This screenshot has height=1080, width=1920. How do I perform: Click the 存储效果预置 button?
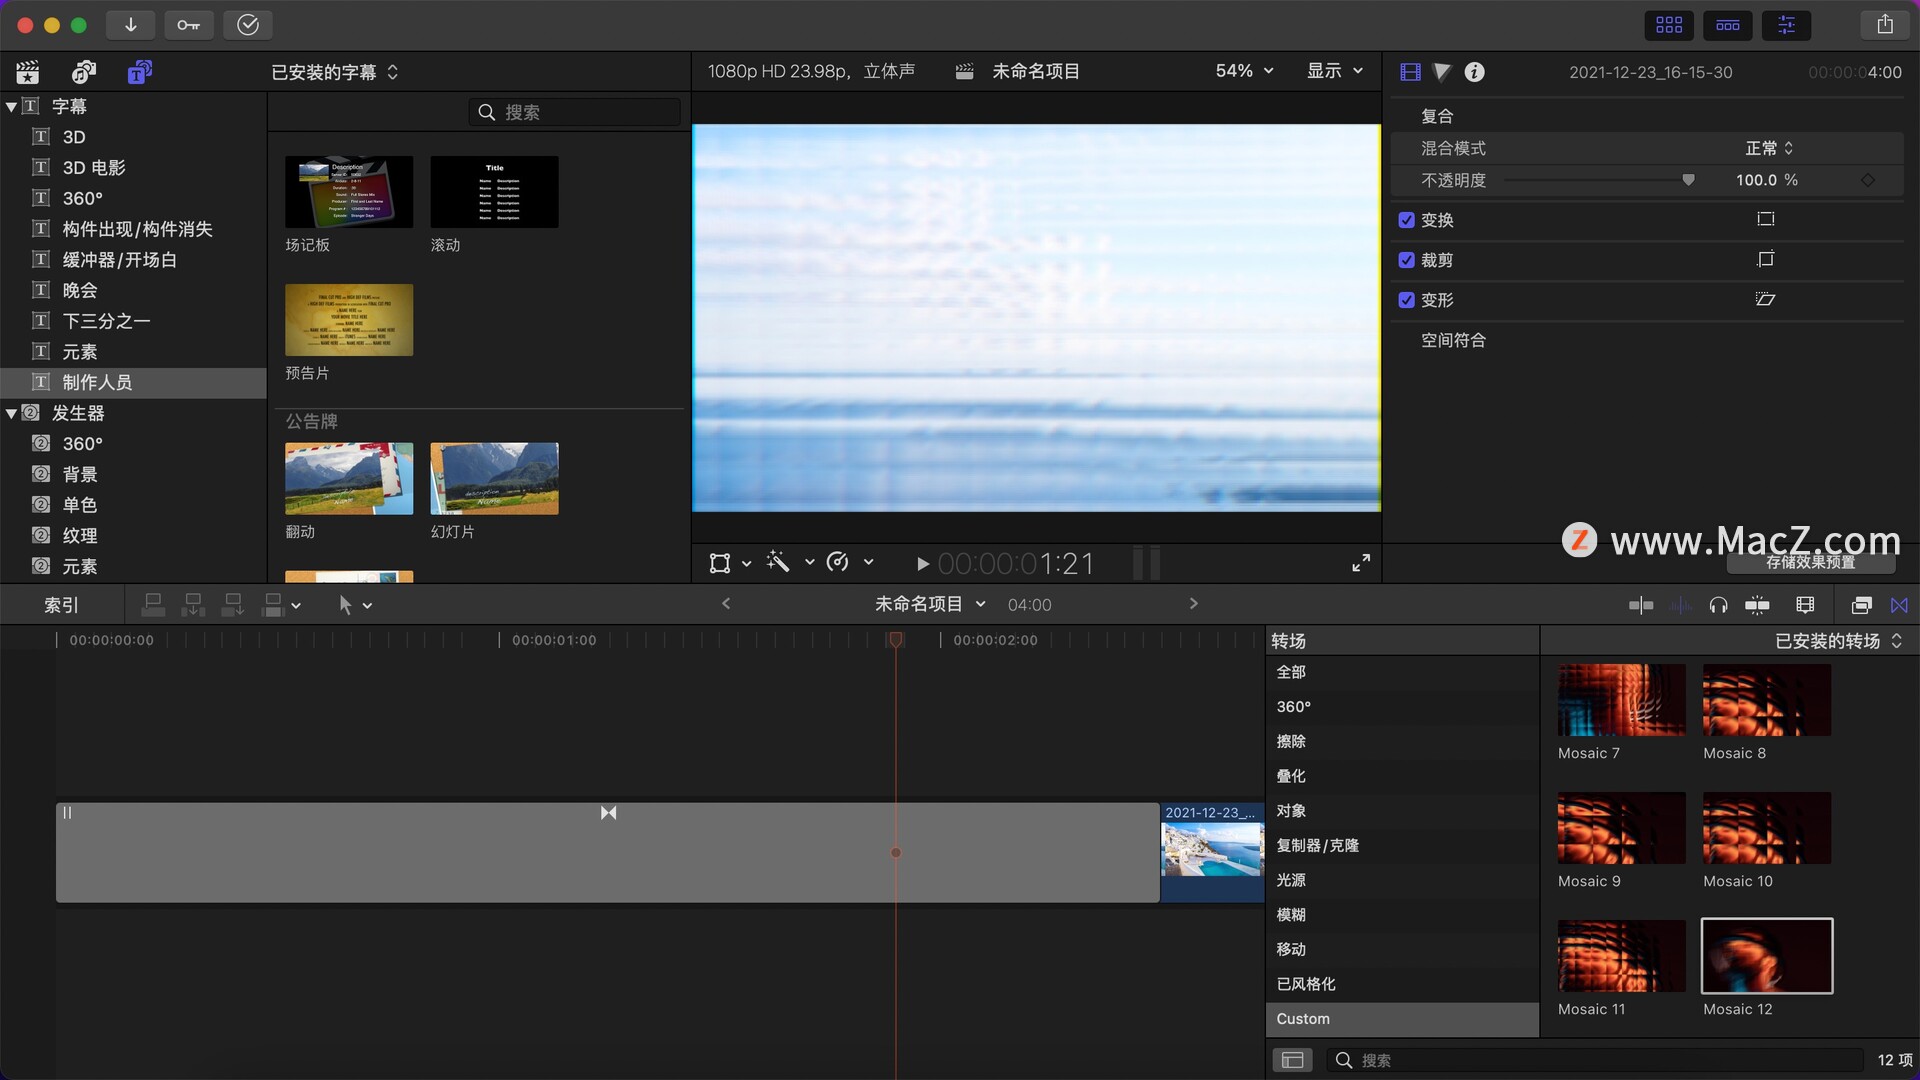pyautogui.click(x=1811, y=563)
